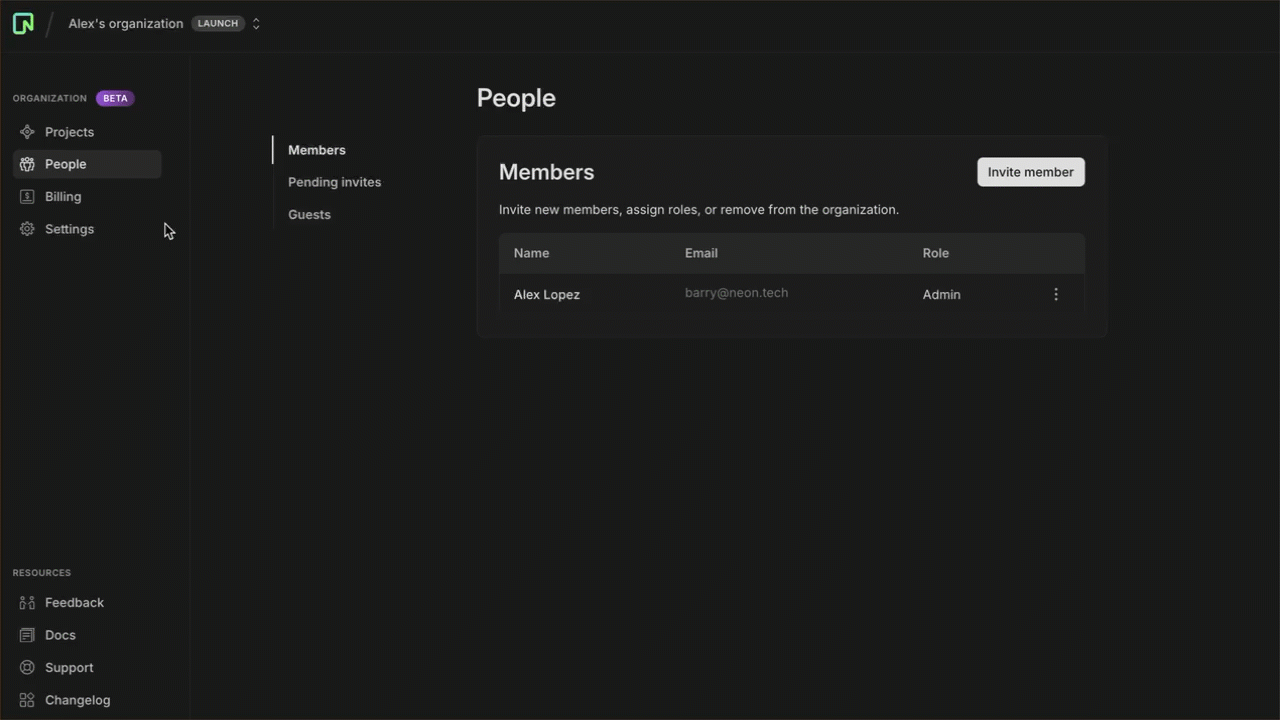Click the Docs icon in Resources
This screenshot has width=1280, height=720.
27,635
